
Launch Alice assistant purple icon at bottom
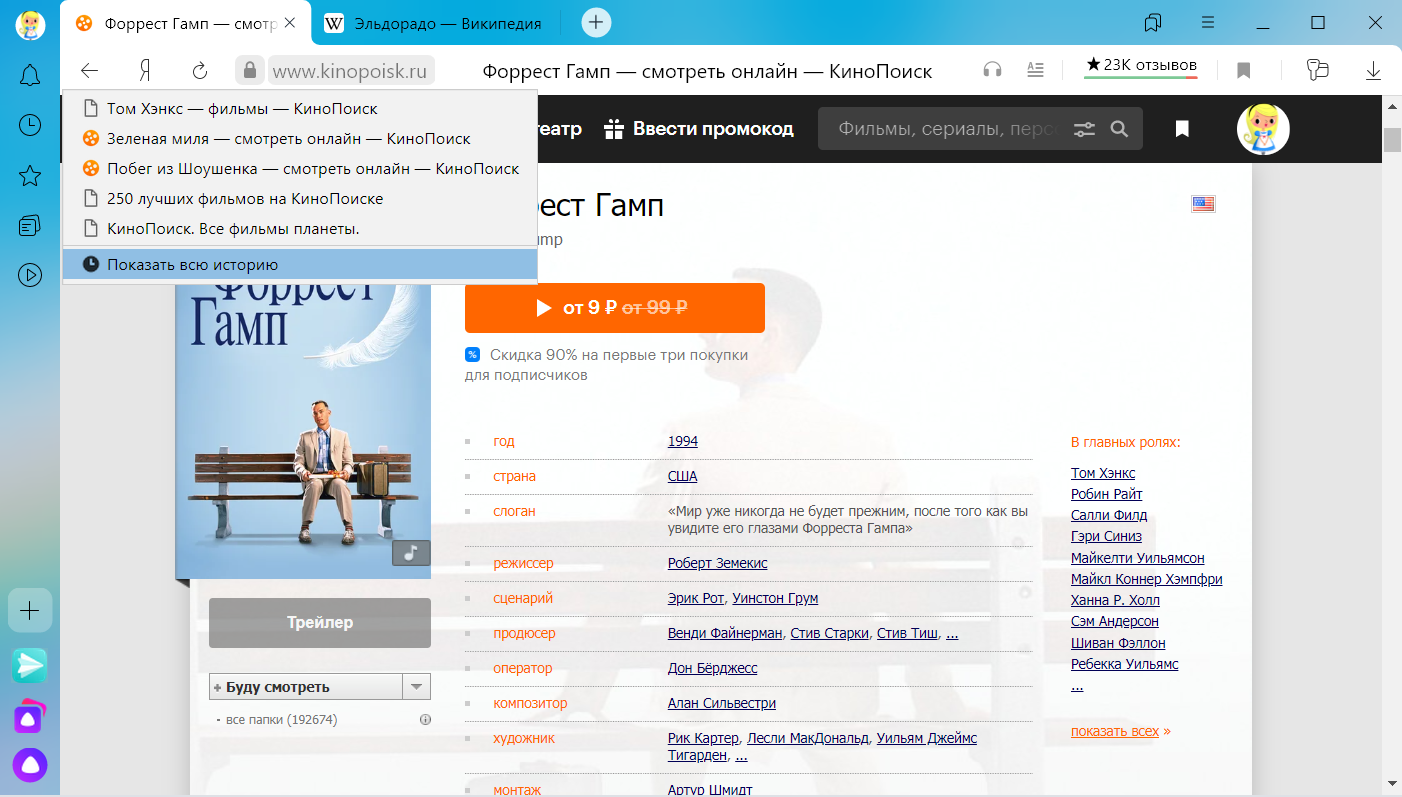click(x=30, y=765)
